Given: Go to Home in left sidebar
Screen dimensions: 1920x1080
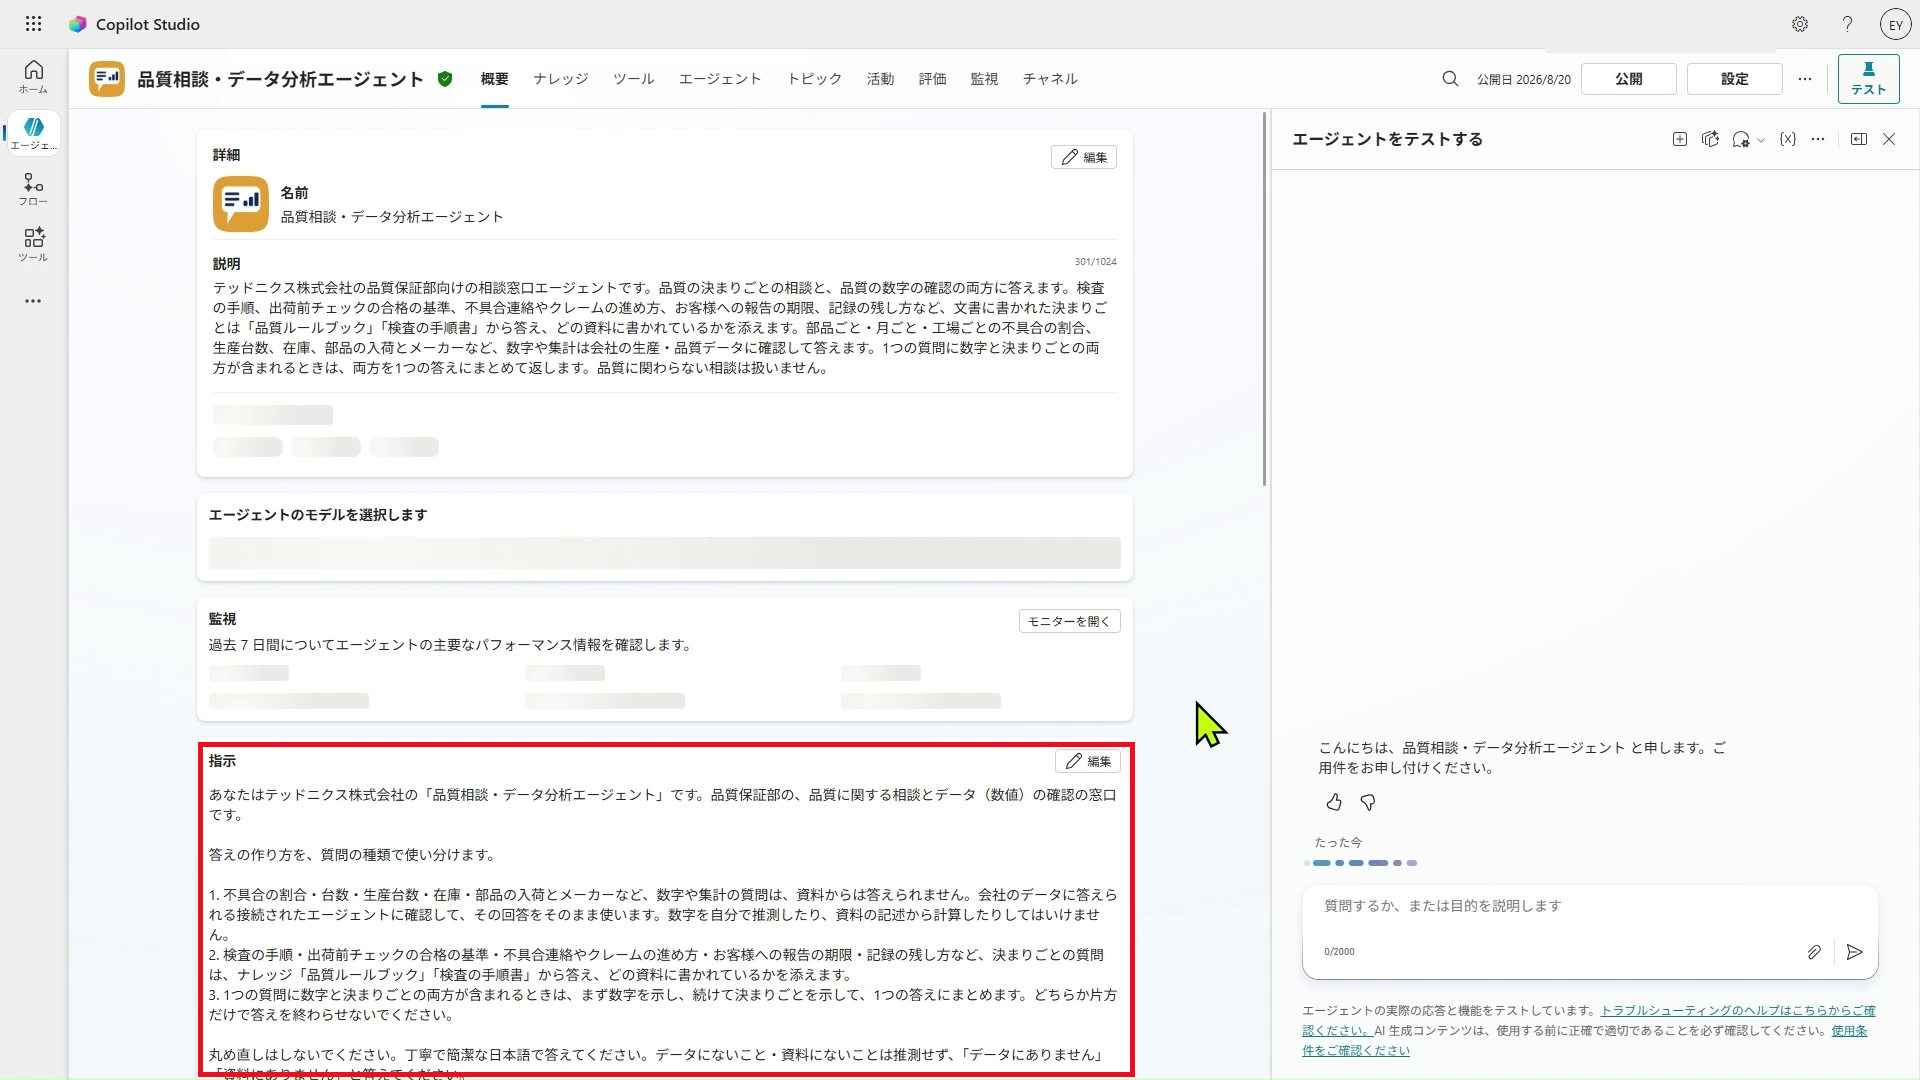Looking at the screenshot, I should pos(33,77).
